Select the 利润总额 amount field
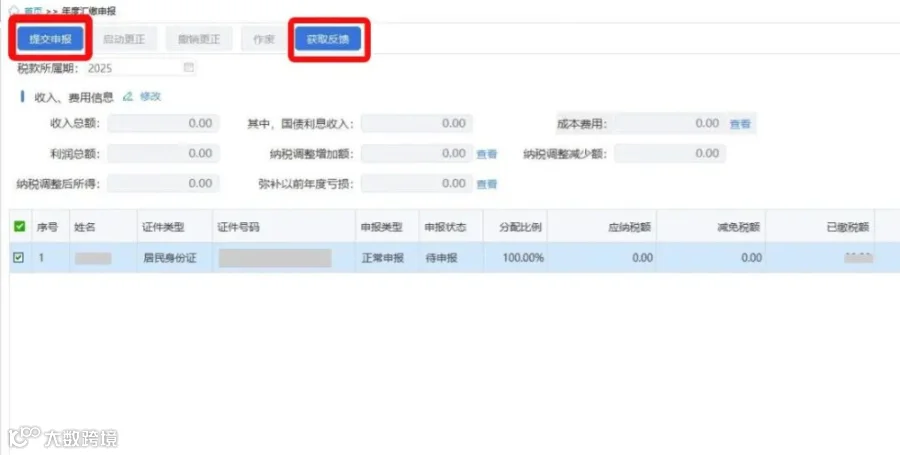 coord(163,153)
